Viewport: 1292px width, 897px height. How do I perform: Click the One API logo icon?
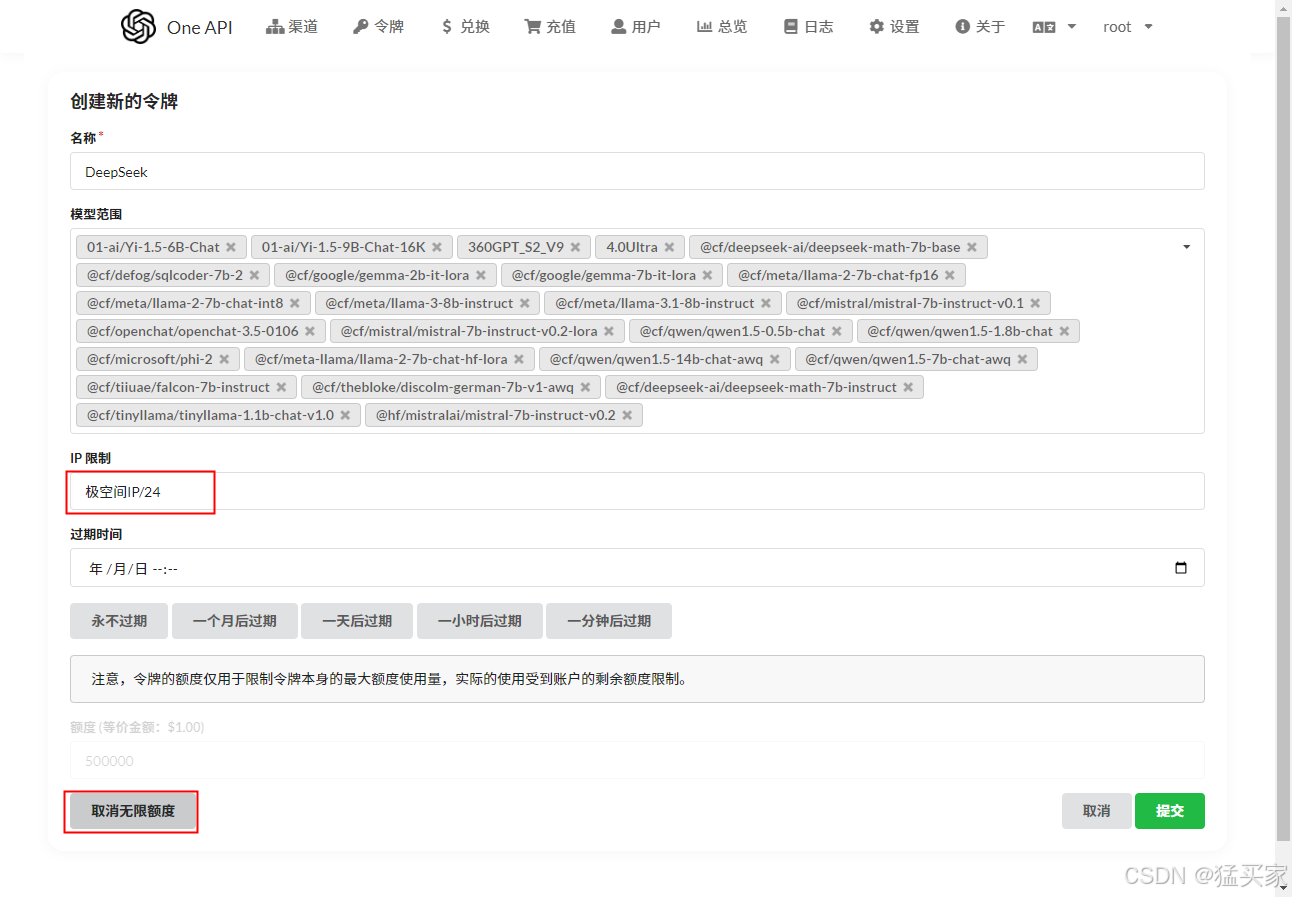[x=139, y=27]
